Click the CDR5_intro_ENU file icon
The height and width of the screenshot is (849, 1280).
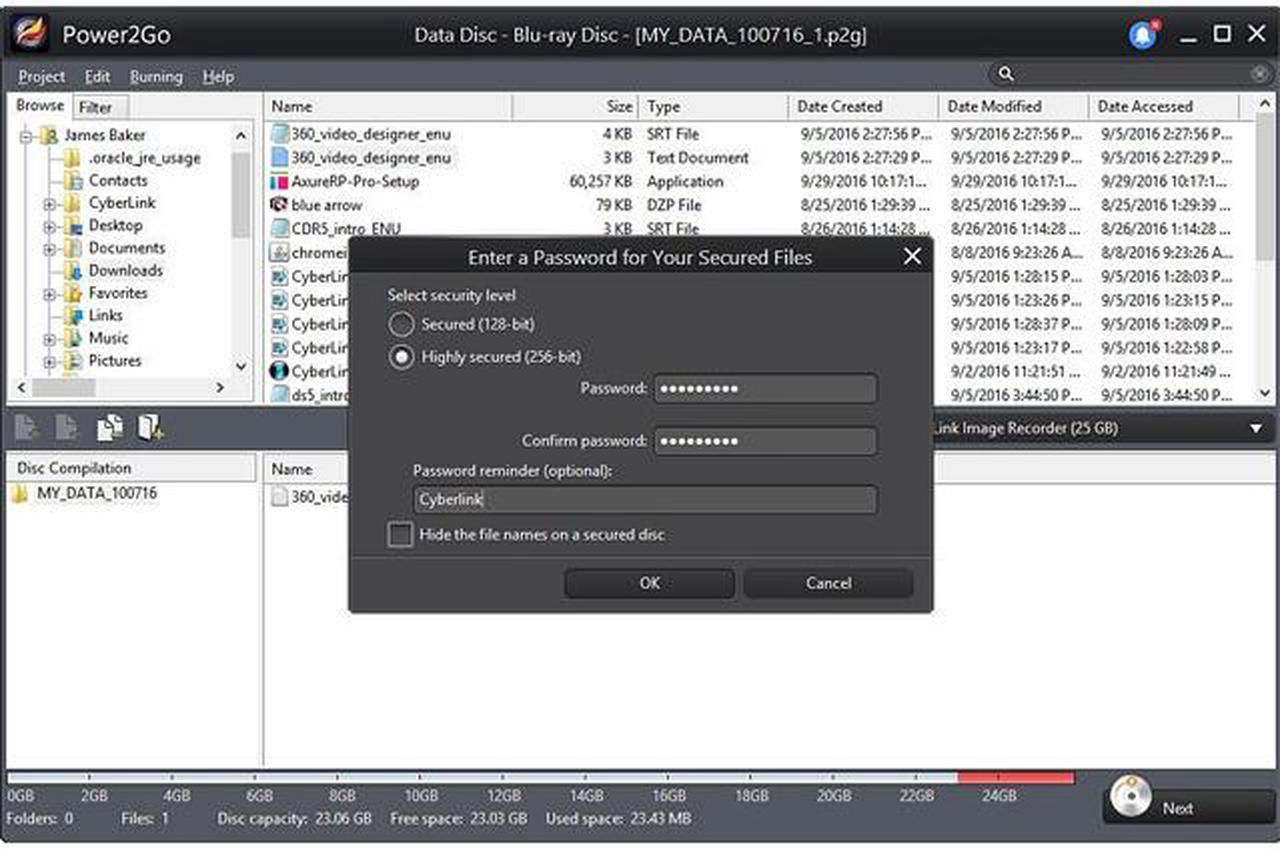pyautogui.click(x=279, y=229)
